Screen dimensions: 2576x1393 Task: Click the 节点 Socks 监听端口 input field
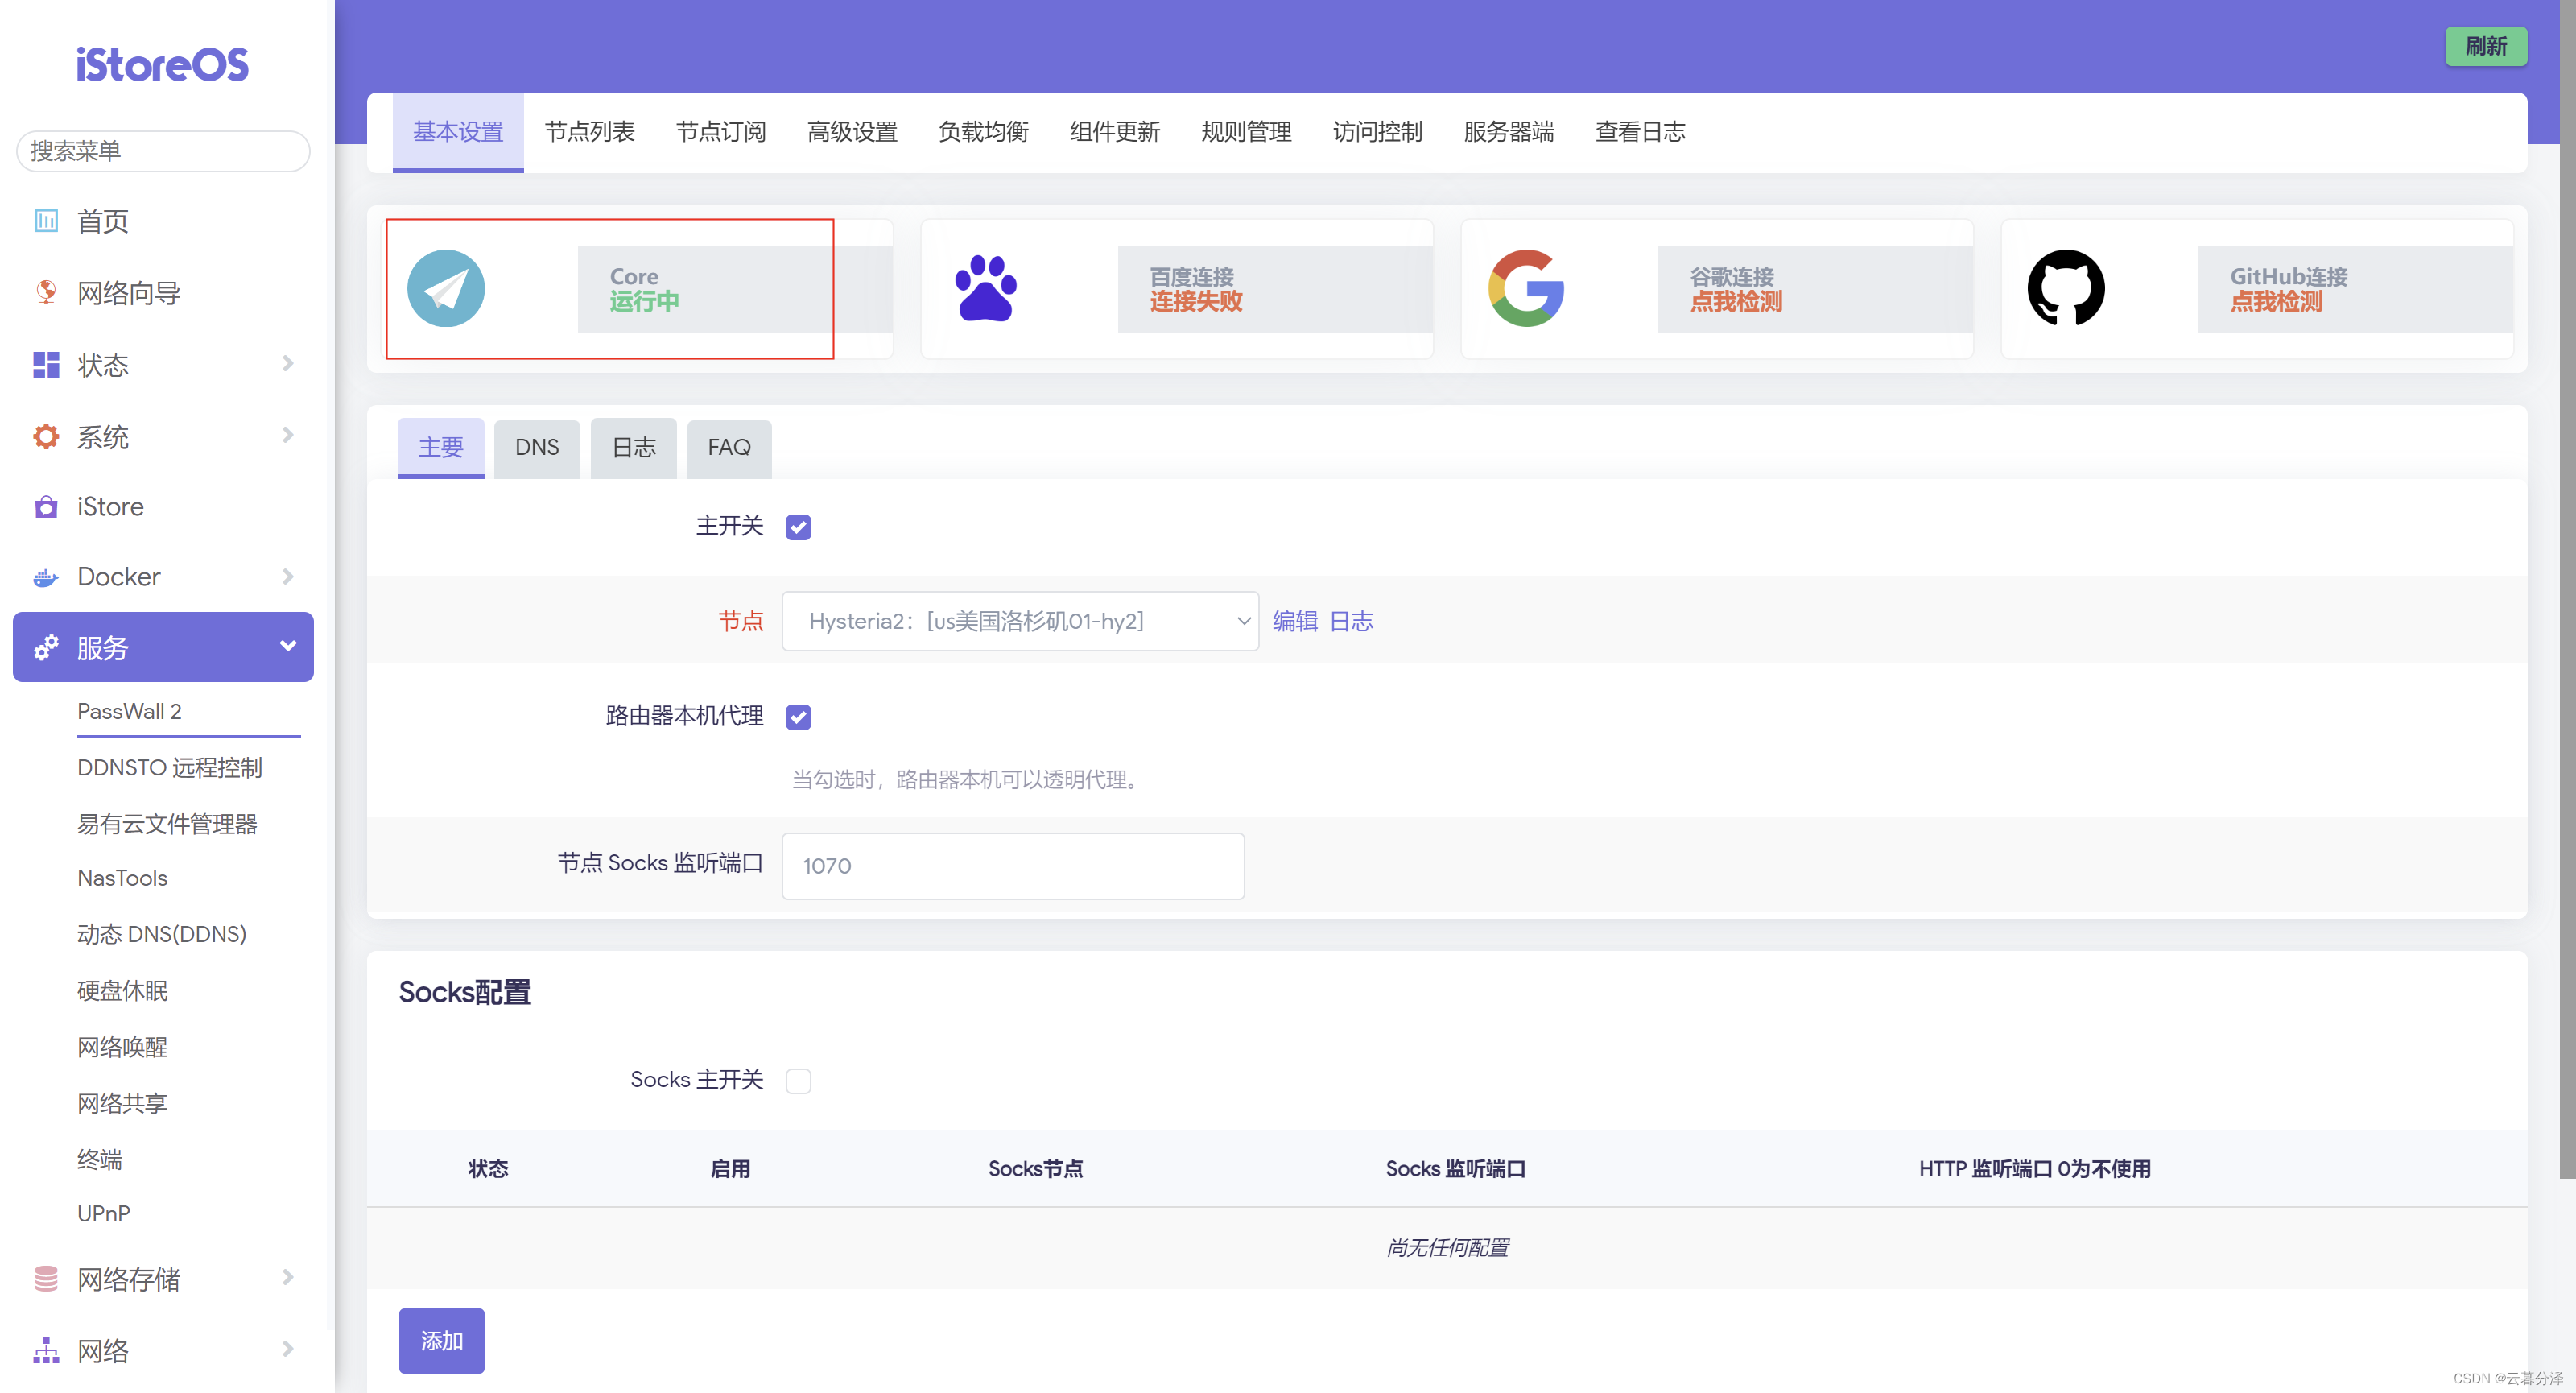(1012, 866)
